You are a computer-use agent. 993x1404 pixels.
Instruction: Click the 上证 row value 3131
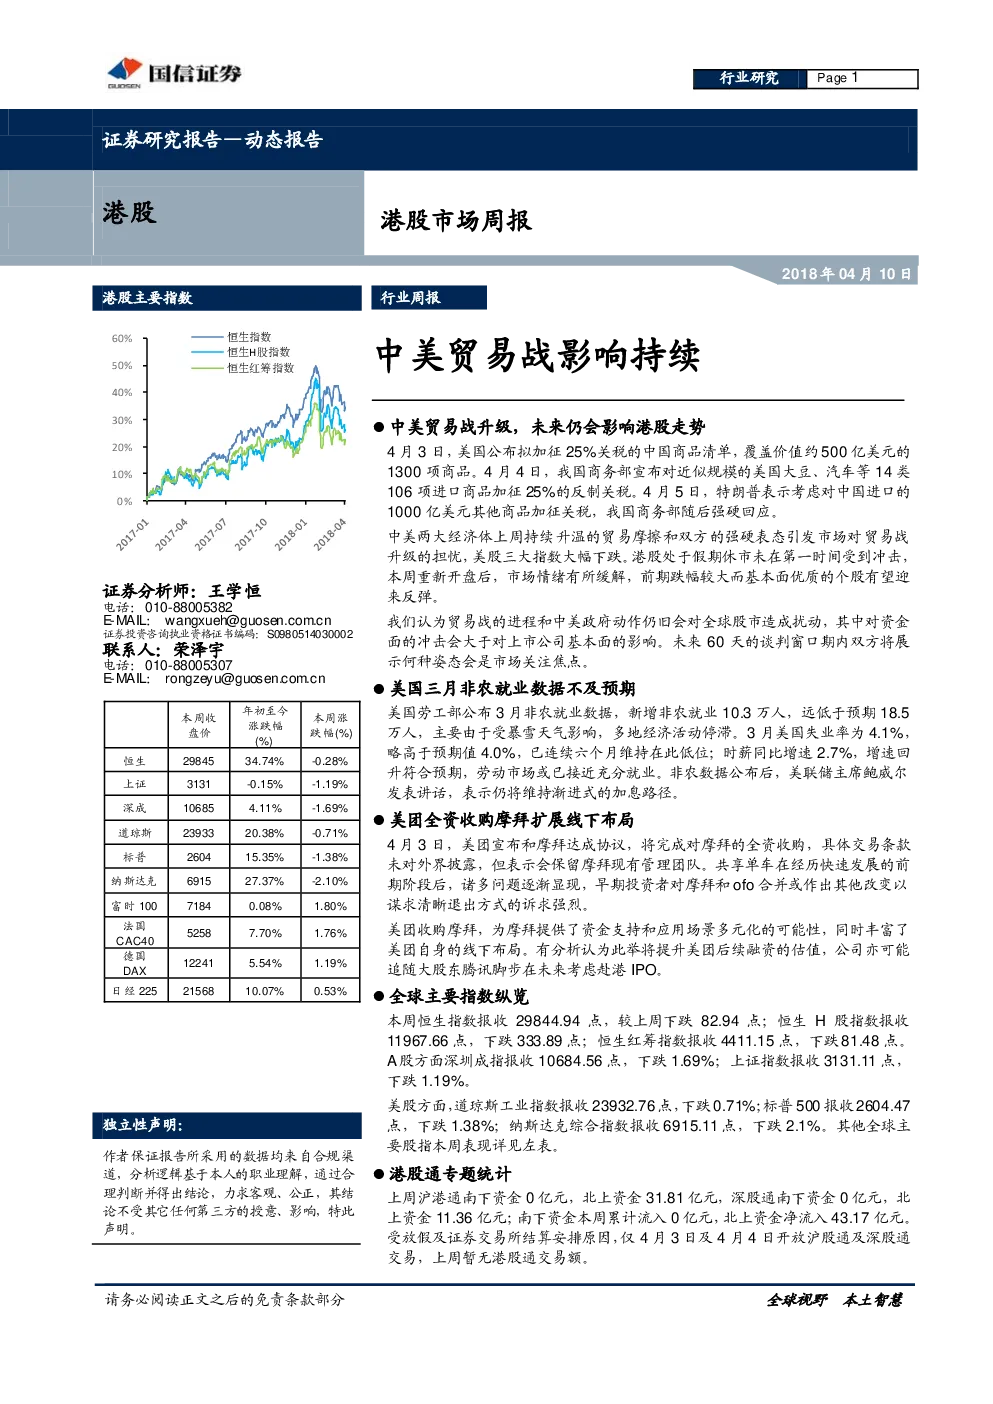[x=199, y=784]
